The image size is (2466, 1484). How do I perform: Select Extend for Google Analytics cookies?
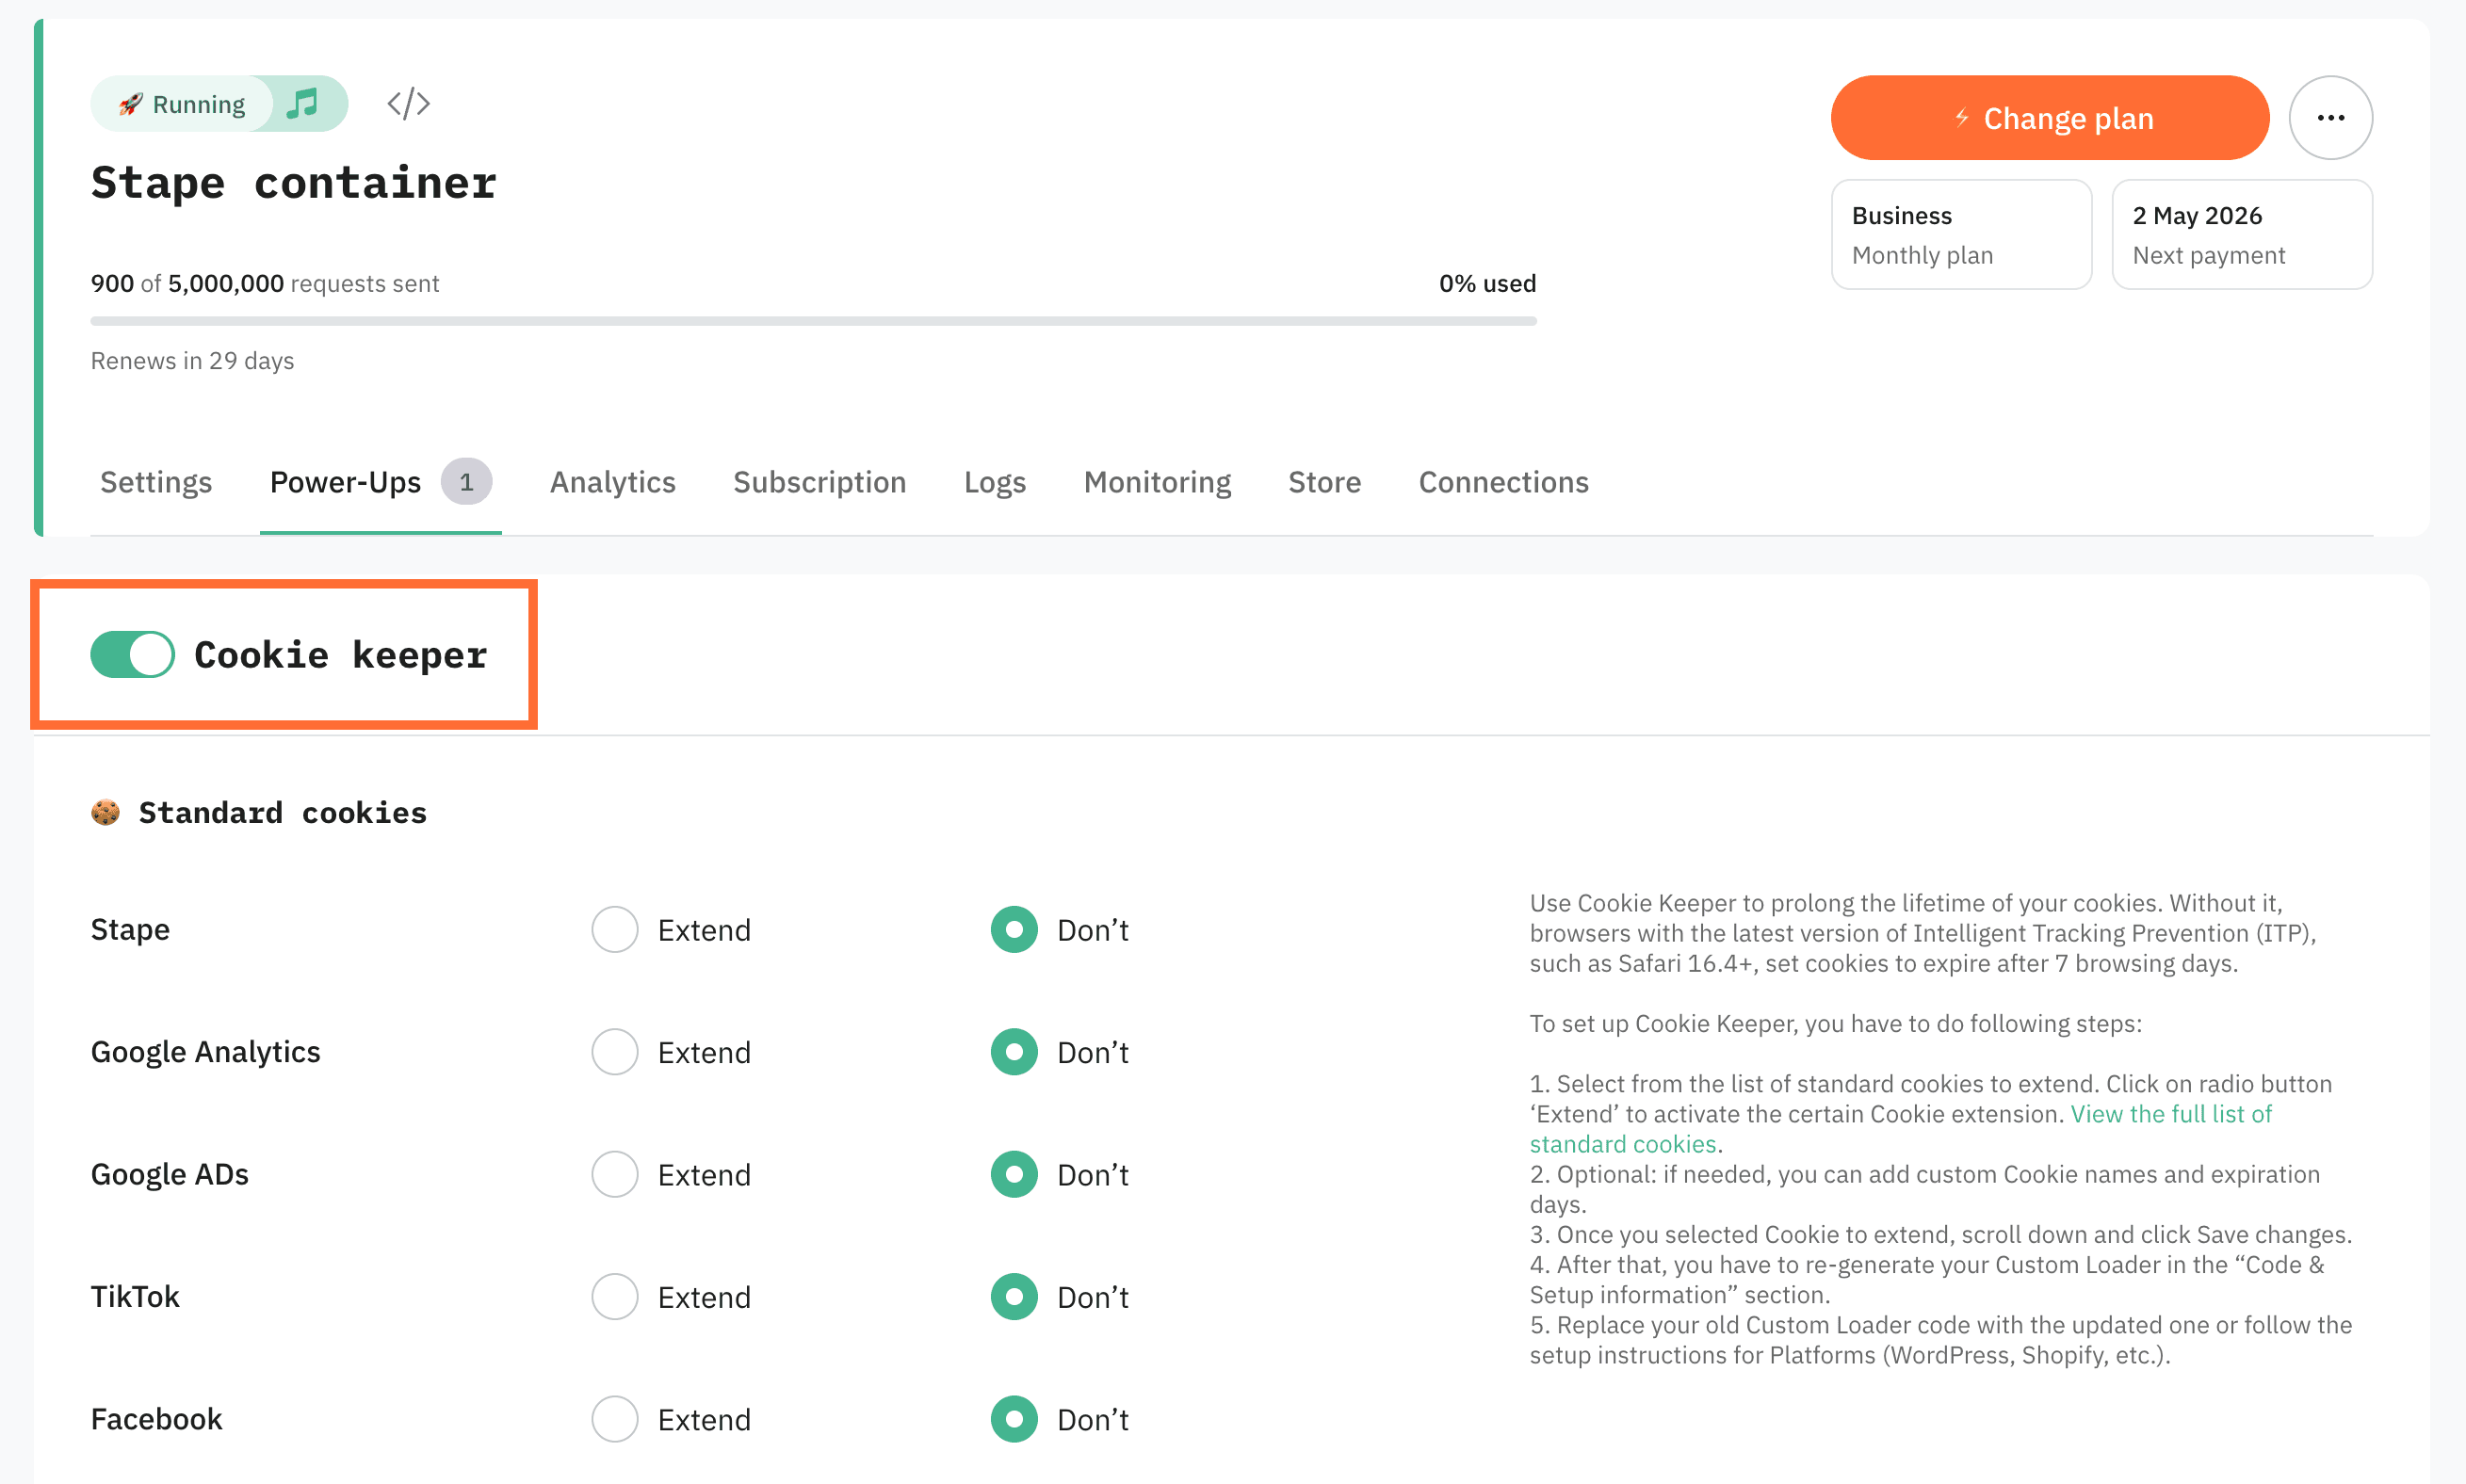[614, 1052]
